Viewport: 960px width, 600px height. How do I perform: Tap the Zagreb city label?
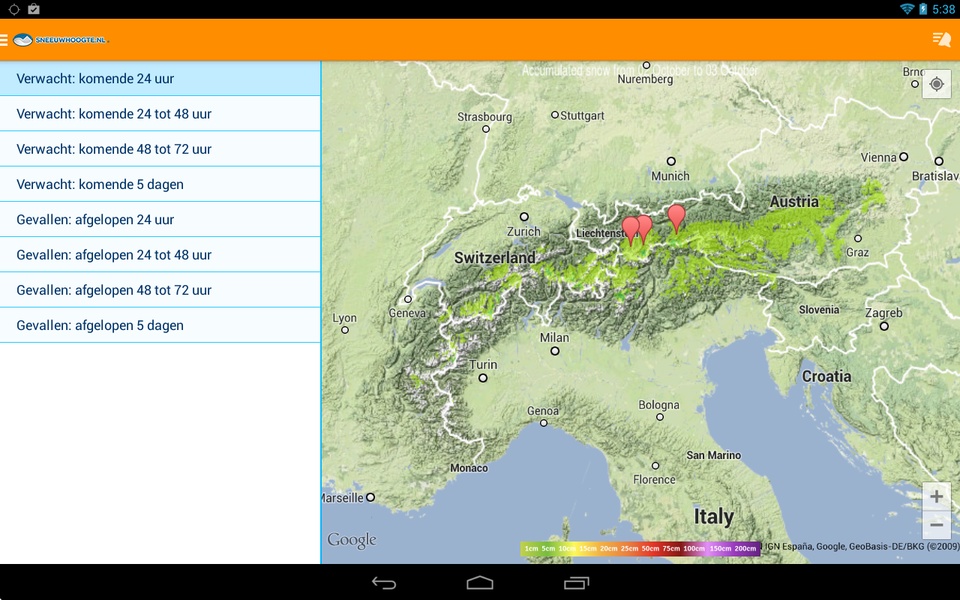coord(883,313)
